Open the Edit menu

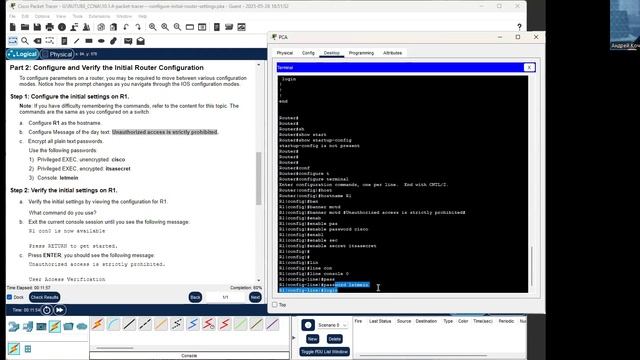tap(25, 16)
